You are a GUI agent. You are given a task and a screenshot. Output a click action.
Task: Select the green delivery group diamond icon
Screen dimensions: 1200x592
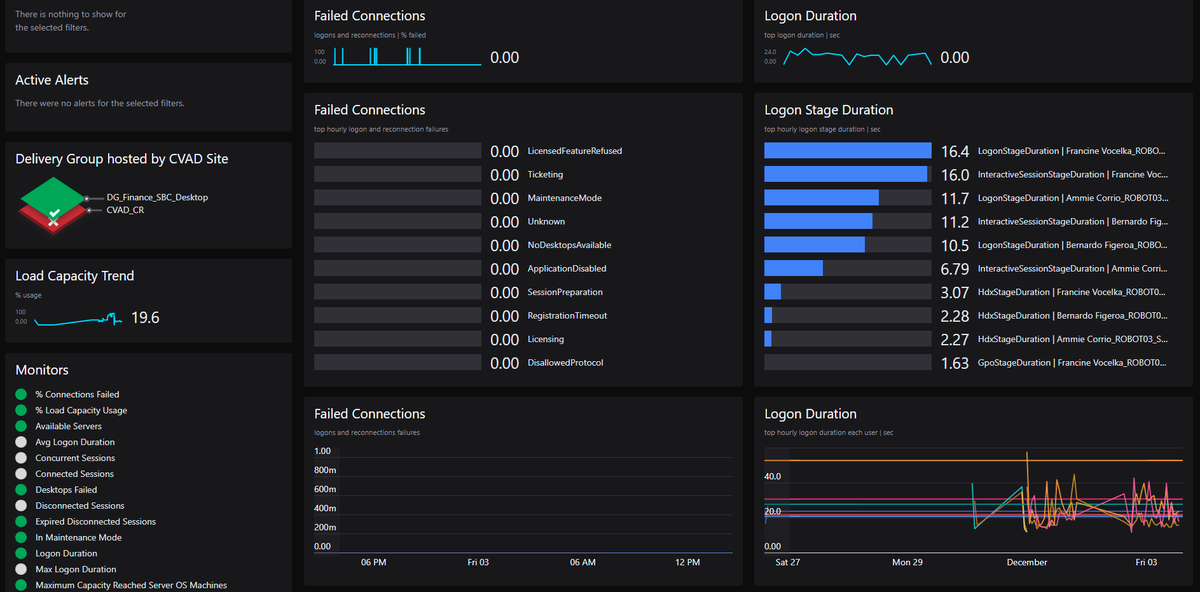coord(54,196)
